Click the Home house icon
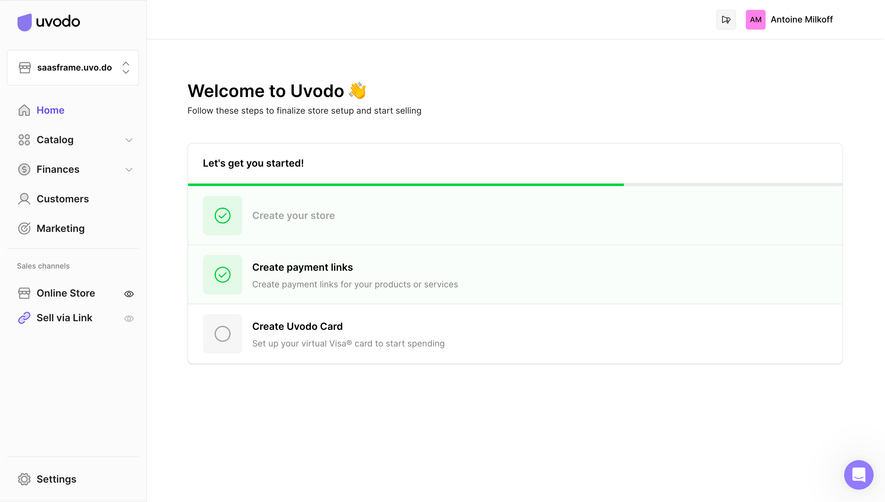This screenshot has height=502, width=885. tap(24, 110)
